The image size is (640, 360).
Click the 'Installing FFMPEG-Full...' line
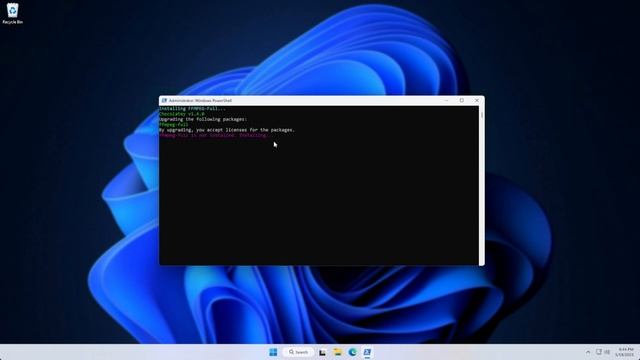coord(192,109)
